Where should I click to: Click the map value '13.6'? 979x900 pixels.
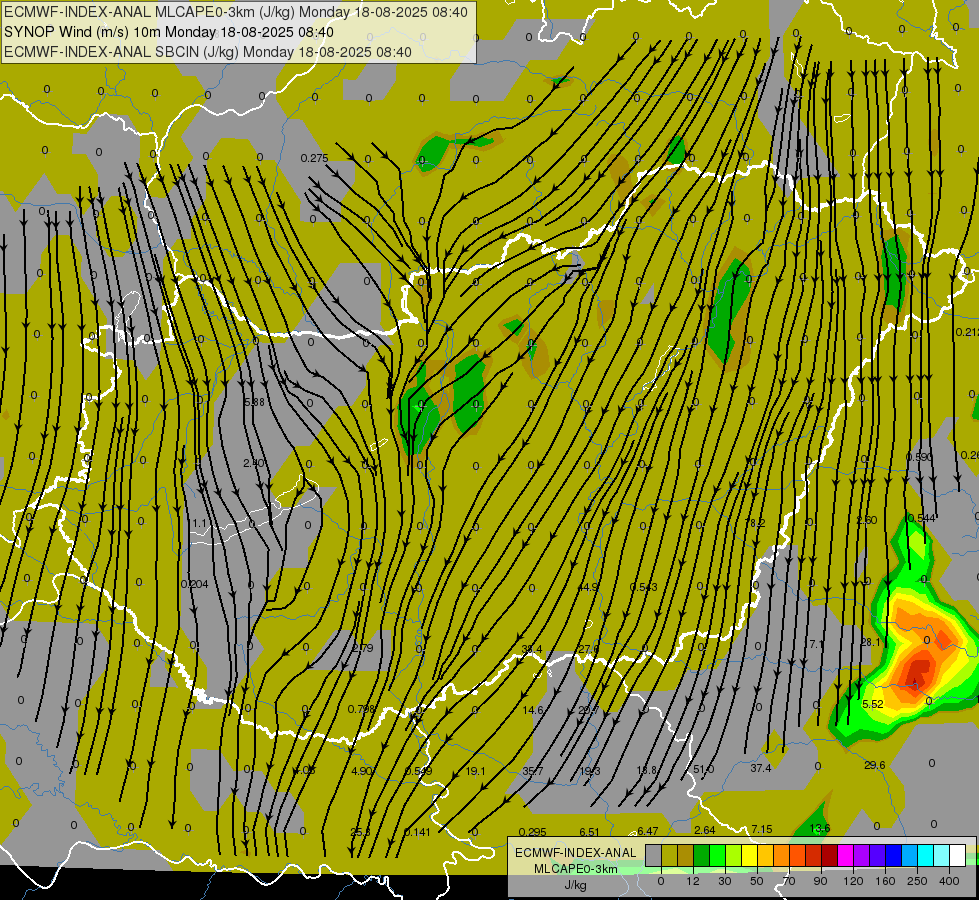tap(820, 828)
